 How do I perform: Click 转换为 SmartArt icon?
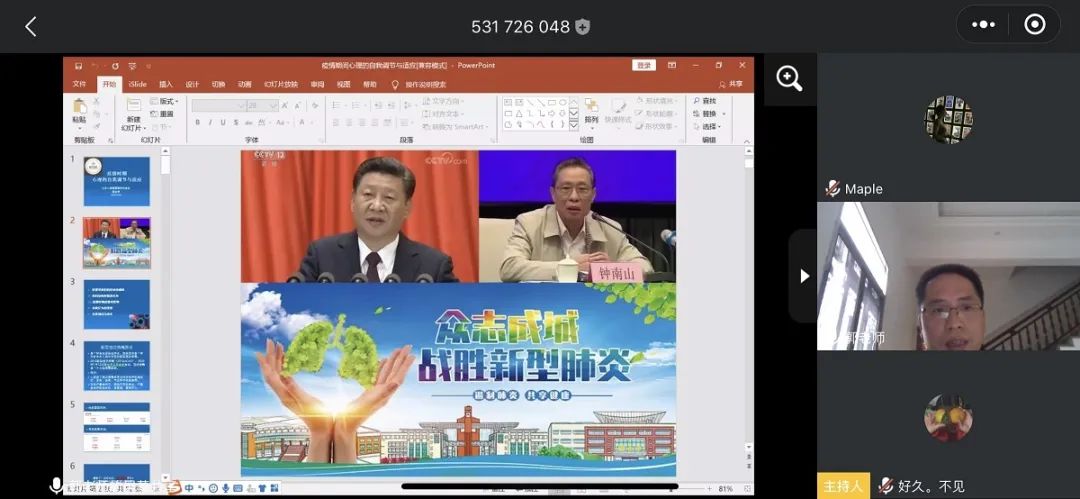click(426, 127)
